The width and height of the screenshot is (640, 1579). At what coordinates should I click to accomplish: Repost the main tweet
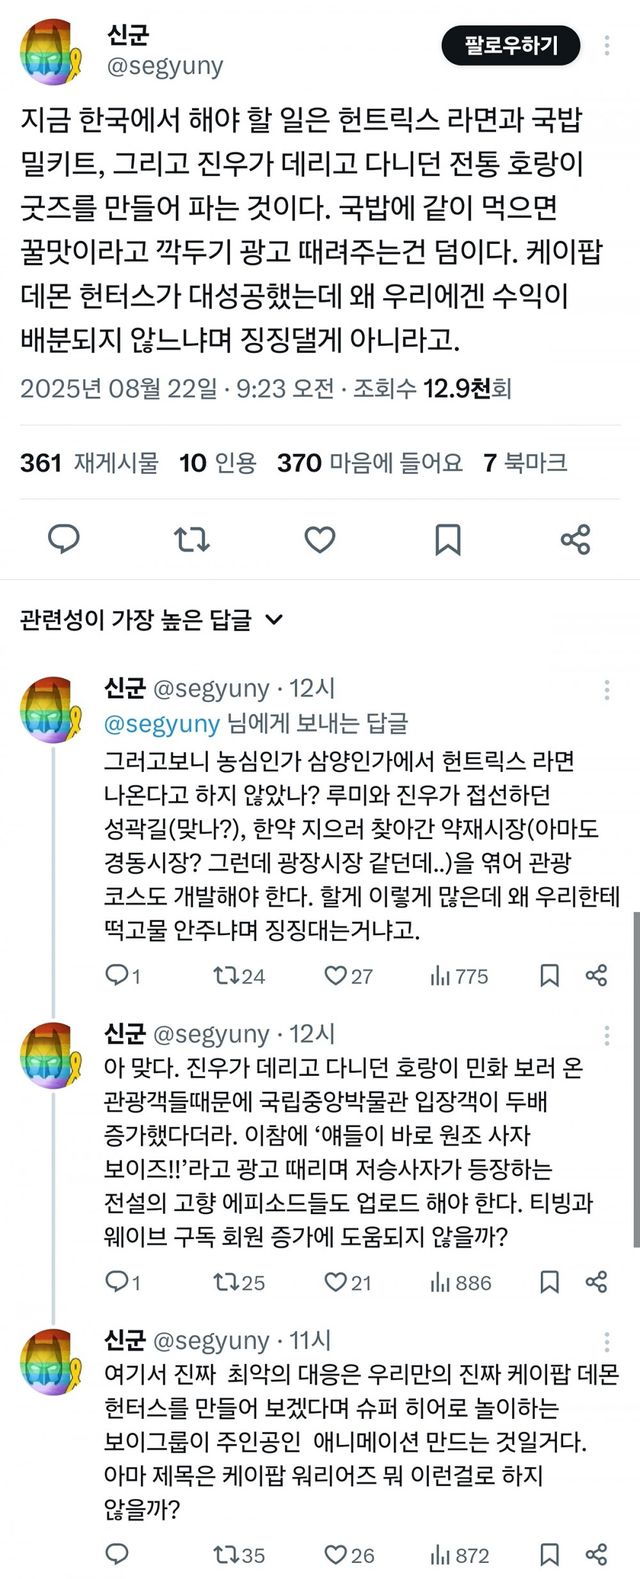tap(191, 540)
